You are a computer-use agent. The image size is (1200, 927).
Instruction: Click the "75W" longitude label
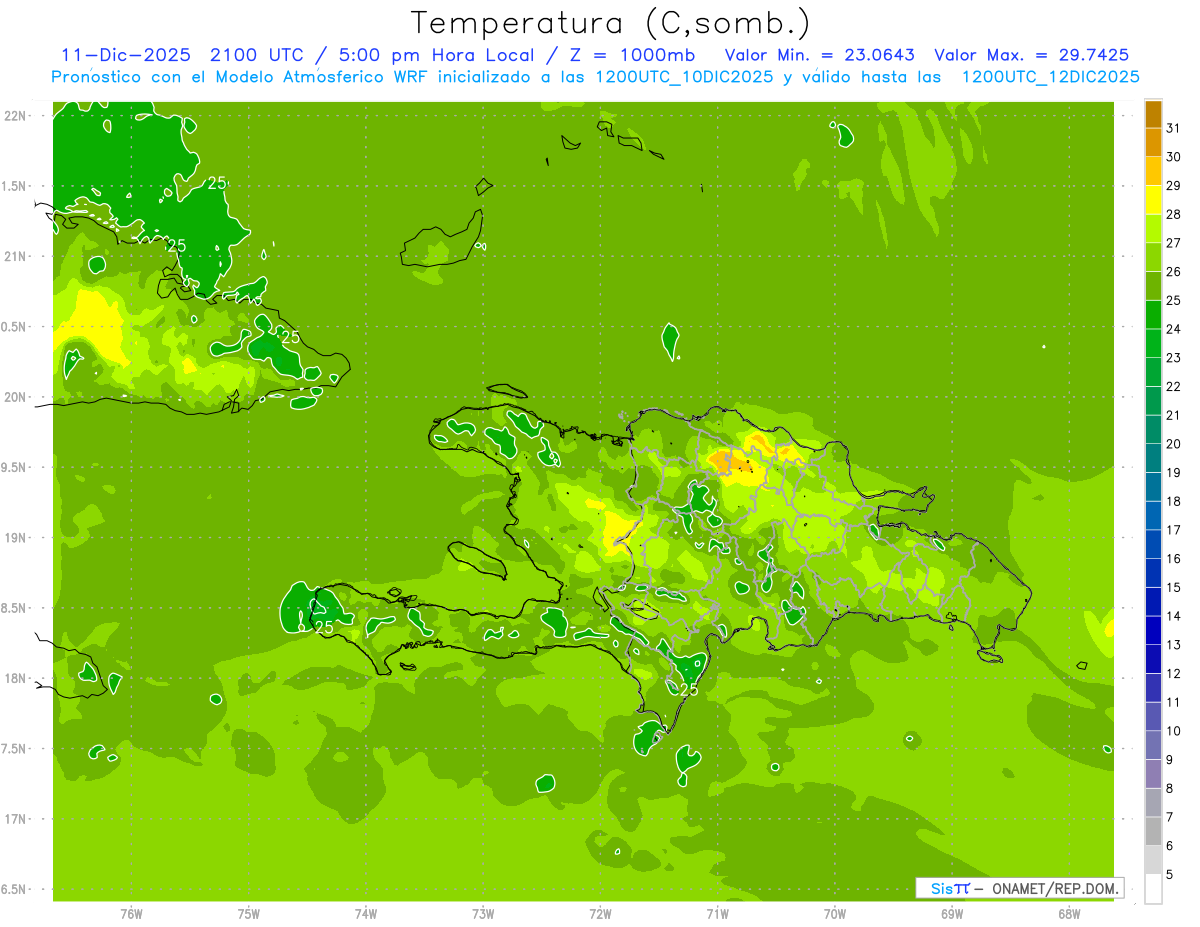click(x=249, y=913)
